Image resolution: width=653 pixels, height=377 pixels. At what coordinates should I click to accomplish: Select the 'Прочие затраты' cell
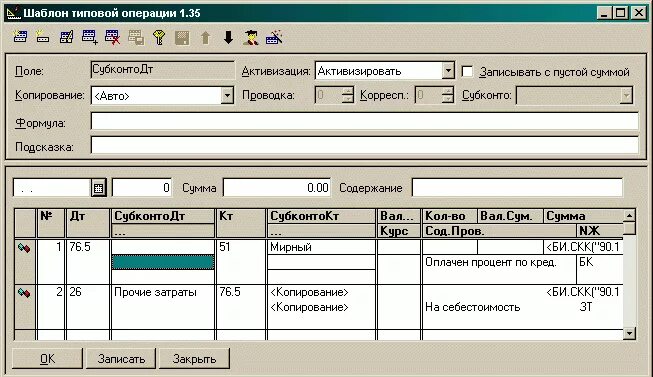(x=163, y=292)
